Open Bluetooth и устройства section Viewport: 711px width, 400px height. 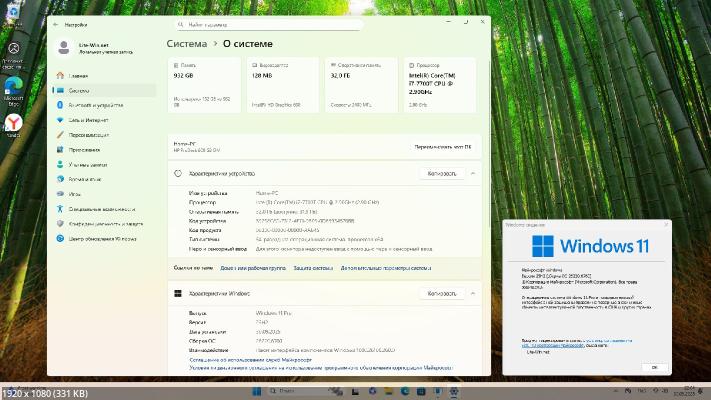(x=96, y=105)
